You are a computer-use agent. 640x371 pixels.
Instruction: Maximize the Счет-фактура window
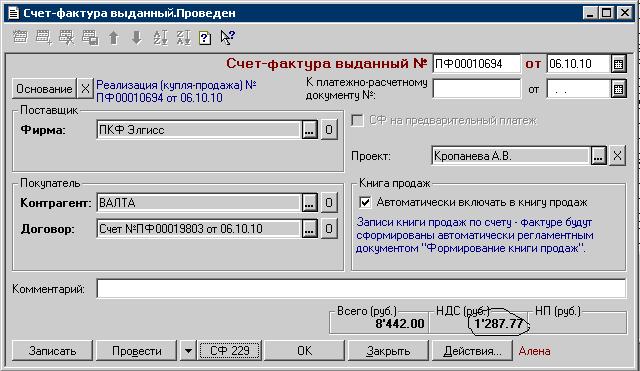pos(607,13)
